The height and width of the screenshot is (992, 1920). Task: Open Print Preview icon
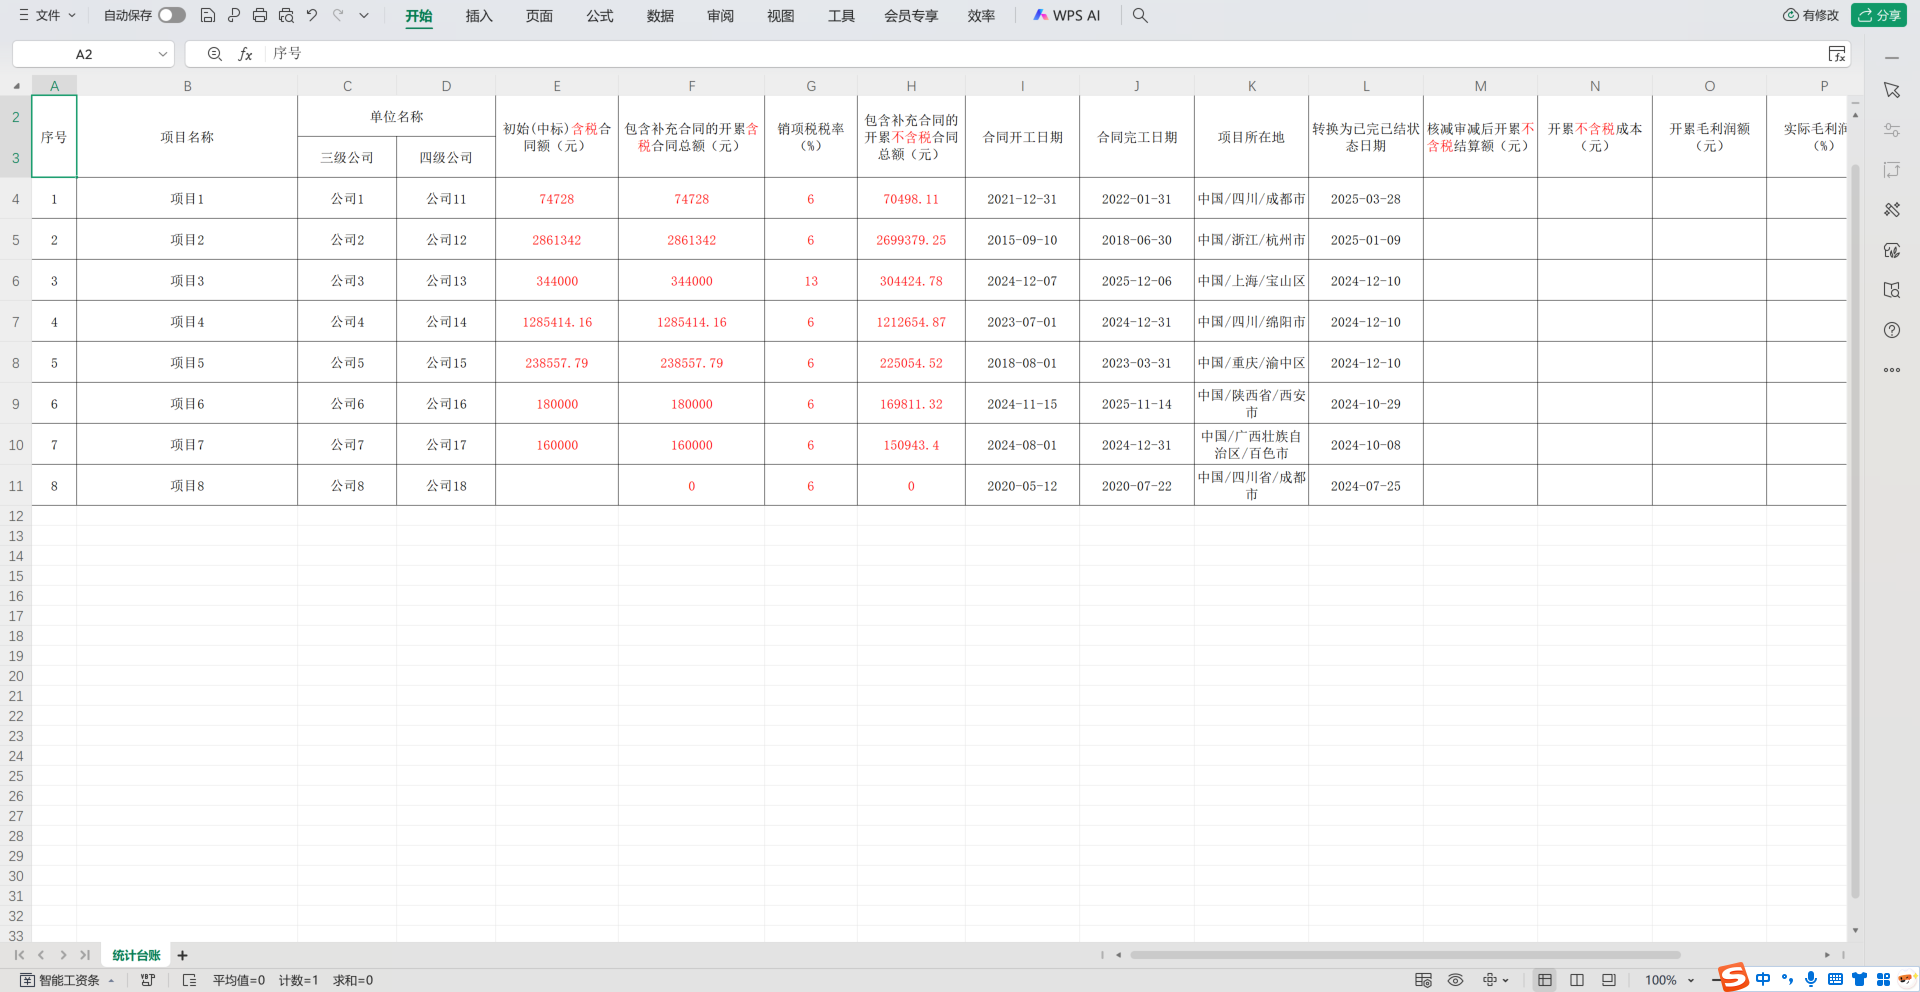point(286,15)
